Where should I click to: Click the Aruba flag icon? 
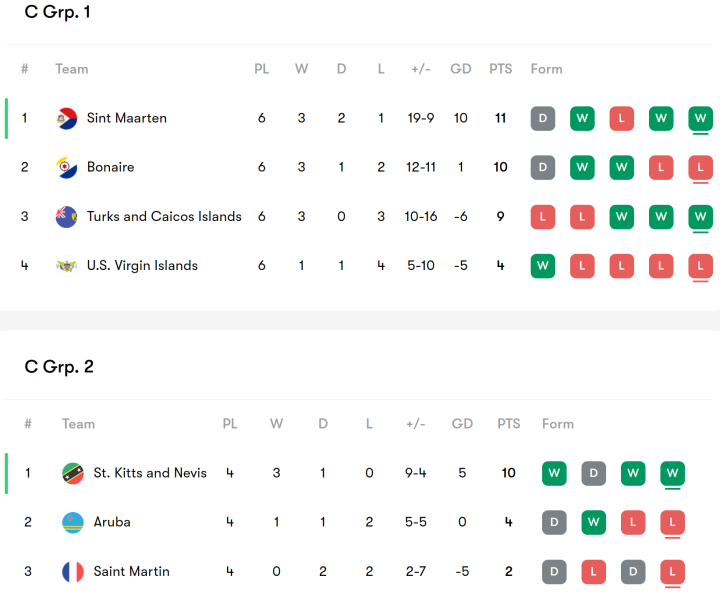point(73,522)
